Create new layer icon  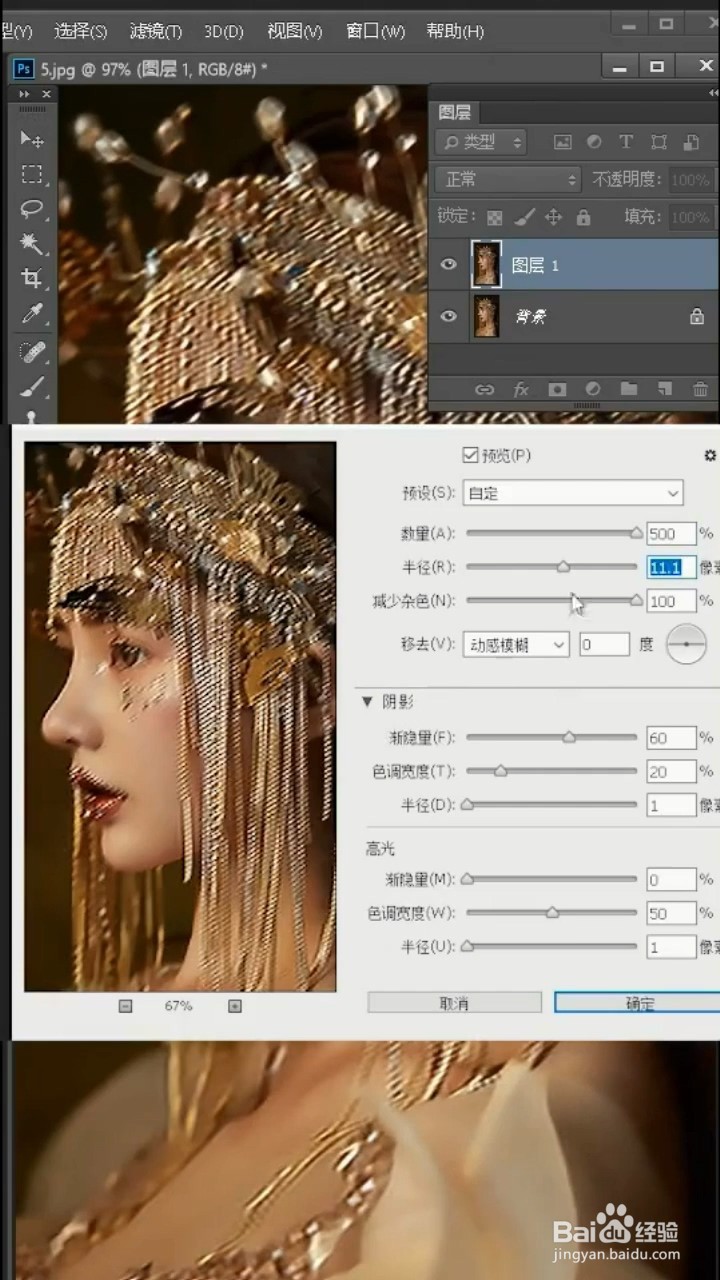click(x=664, y=390)
